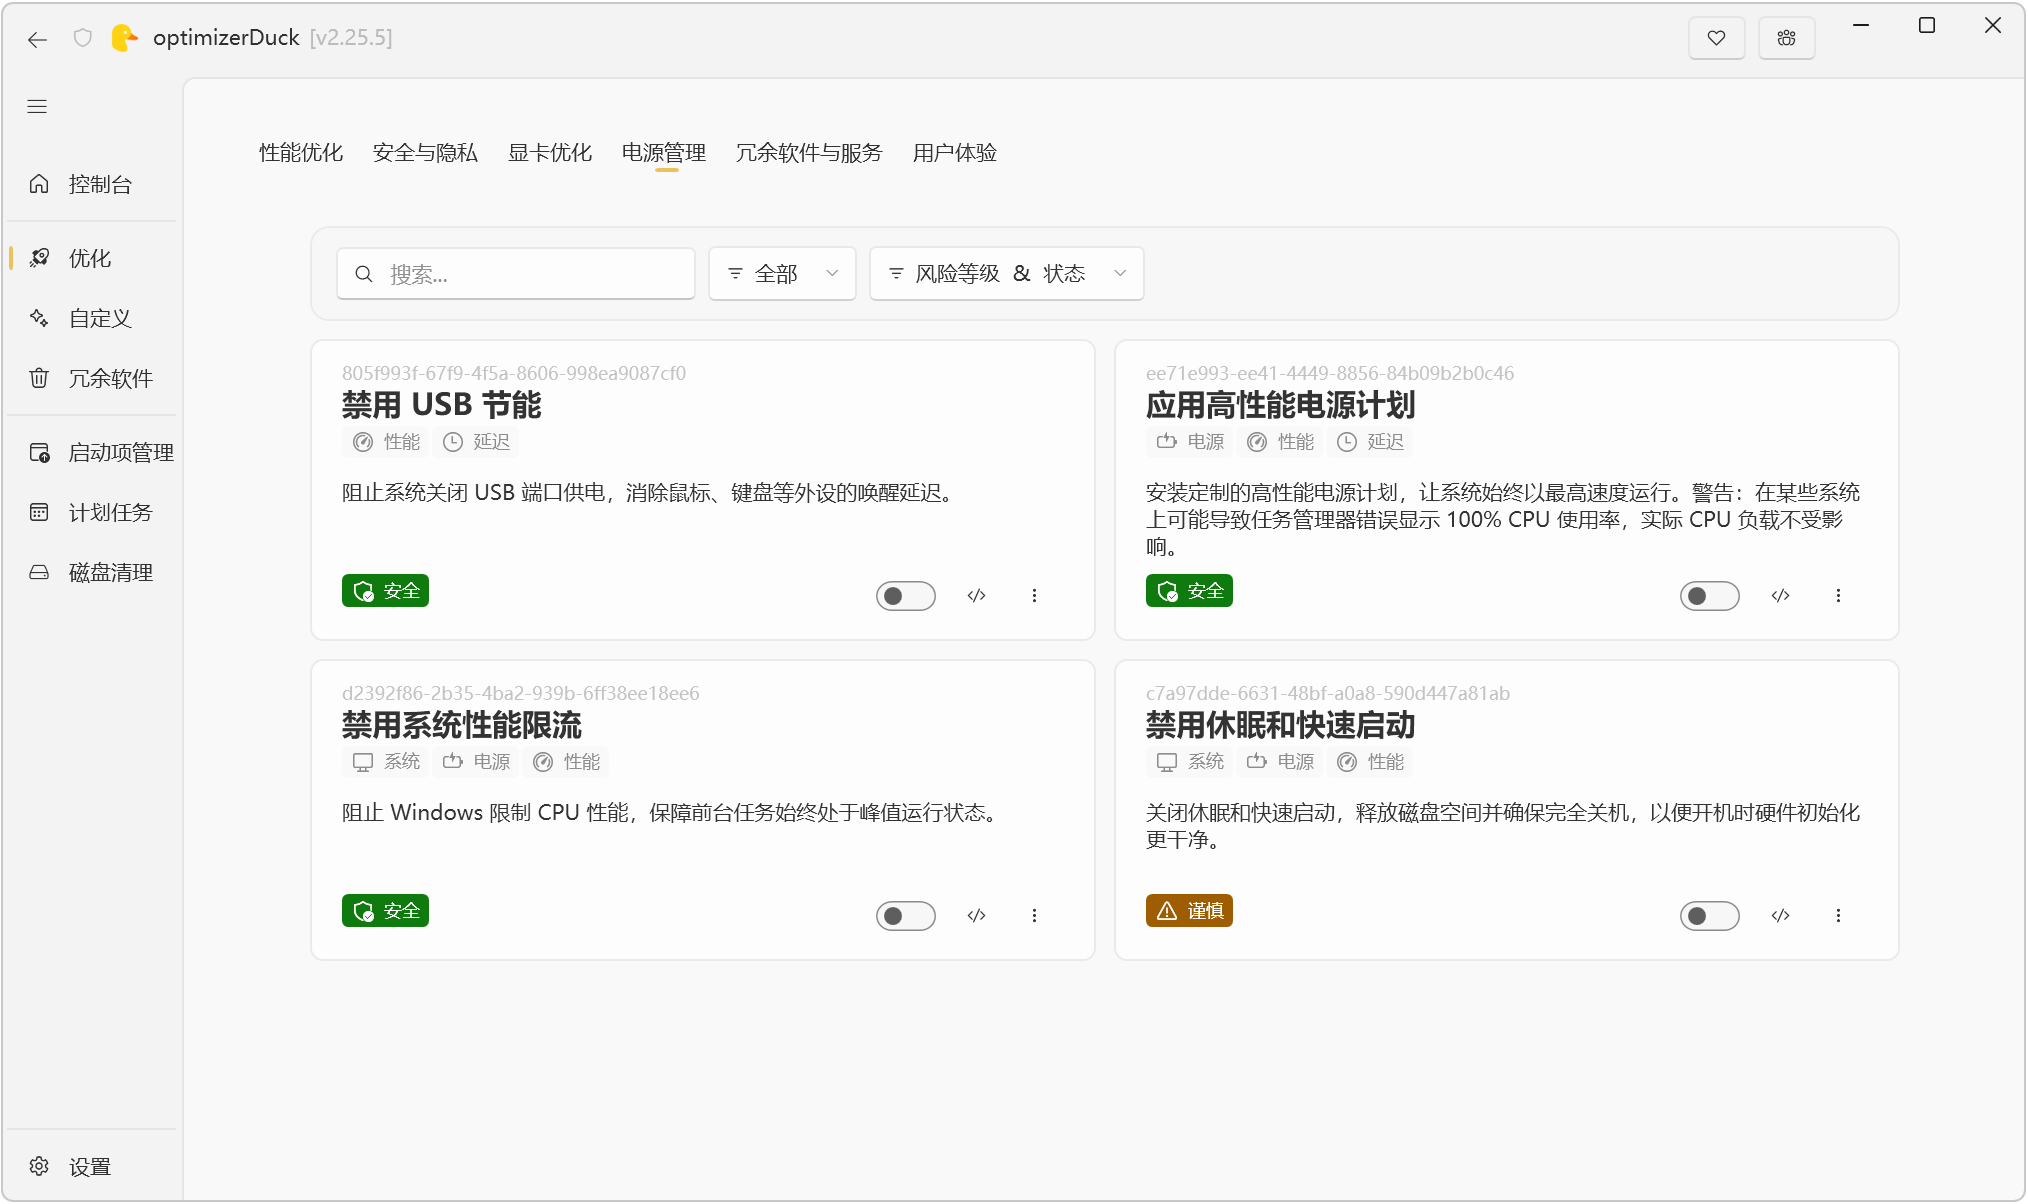Click the 禁用 USB 节能 title

click(x=442, y=405)
